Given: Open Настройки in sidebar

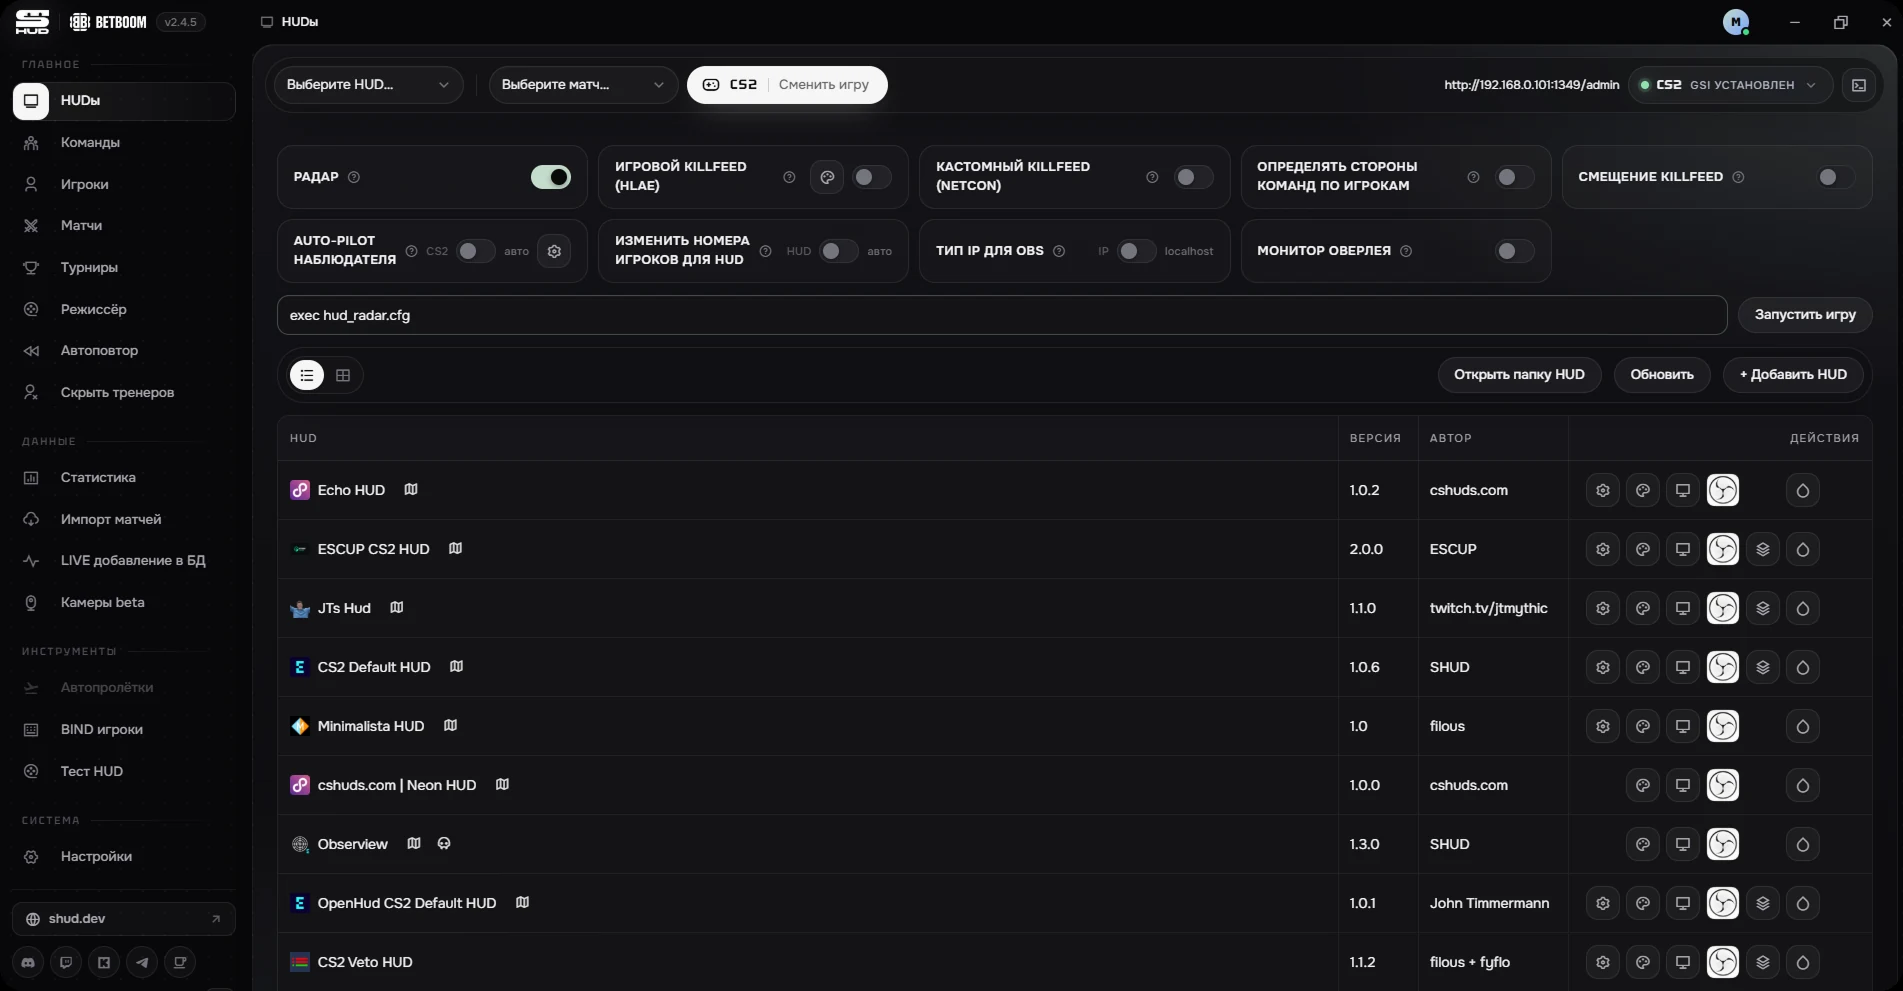Looking at the screenshot, I should [124, 857].
